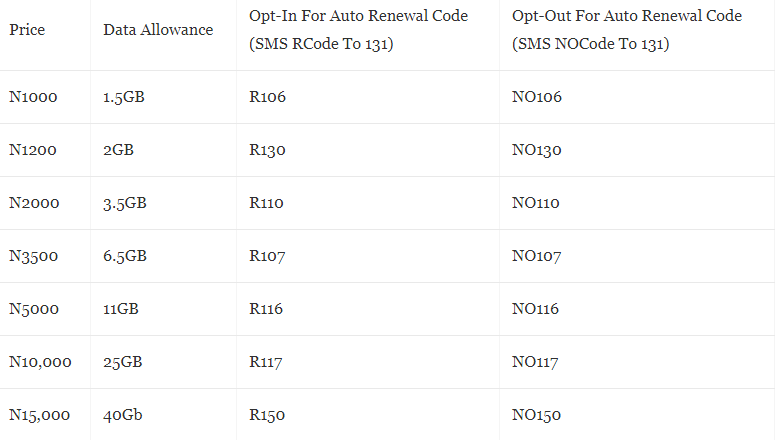The width and height of the screenshot is (775, 440).
Task: Select the N1200 price cell
Action: point(33,150)
